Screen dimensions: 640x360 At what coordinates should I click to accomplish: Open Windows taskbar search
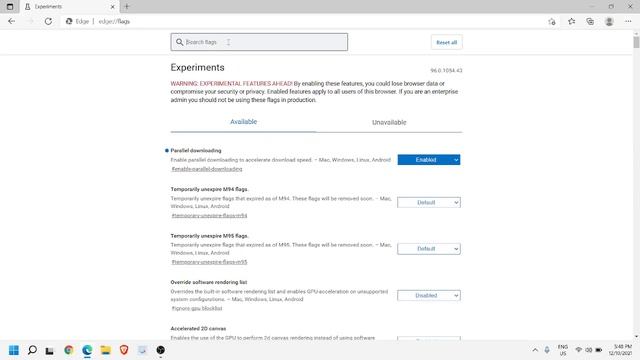point(32,350)
